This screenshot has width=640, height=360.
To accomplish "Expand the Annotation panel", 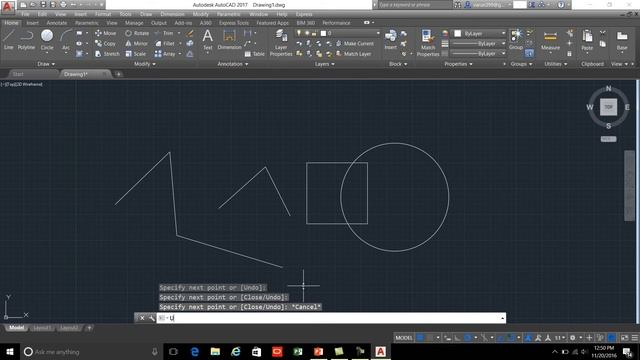I will click(233, 64).
